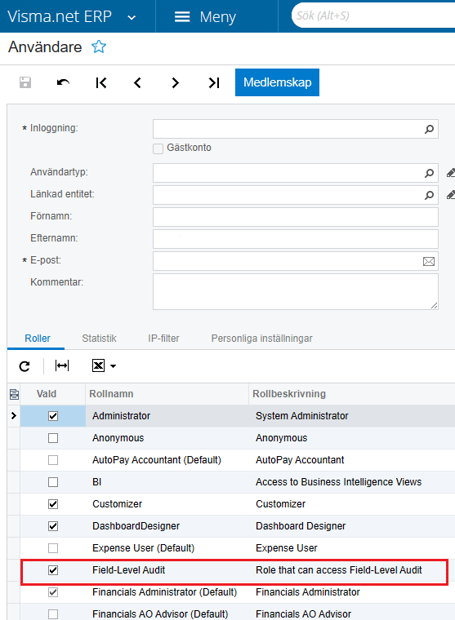Switch to the Statistik tab
The height and width of the screenshot is (620, 455).
point(99,338)
